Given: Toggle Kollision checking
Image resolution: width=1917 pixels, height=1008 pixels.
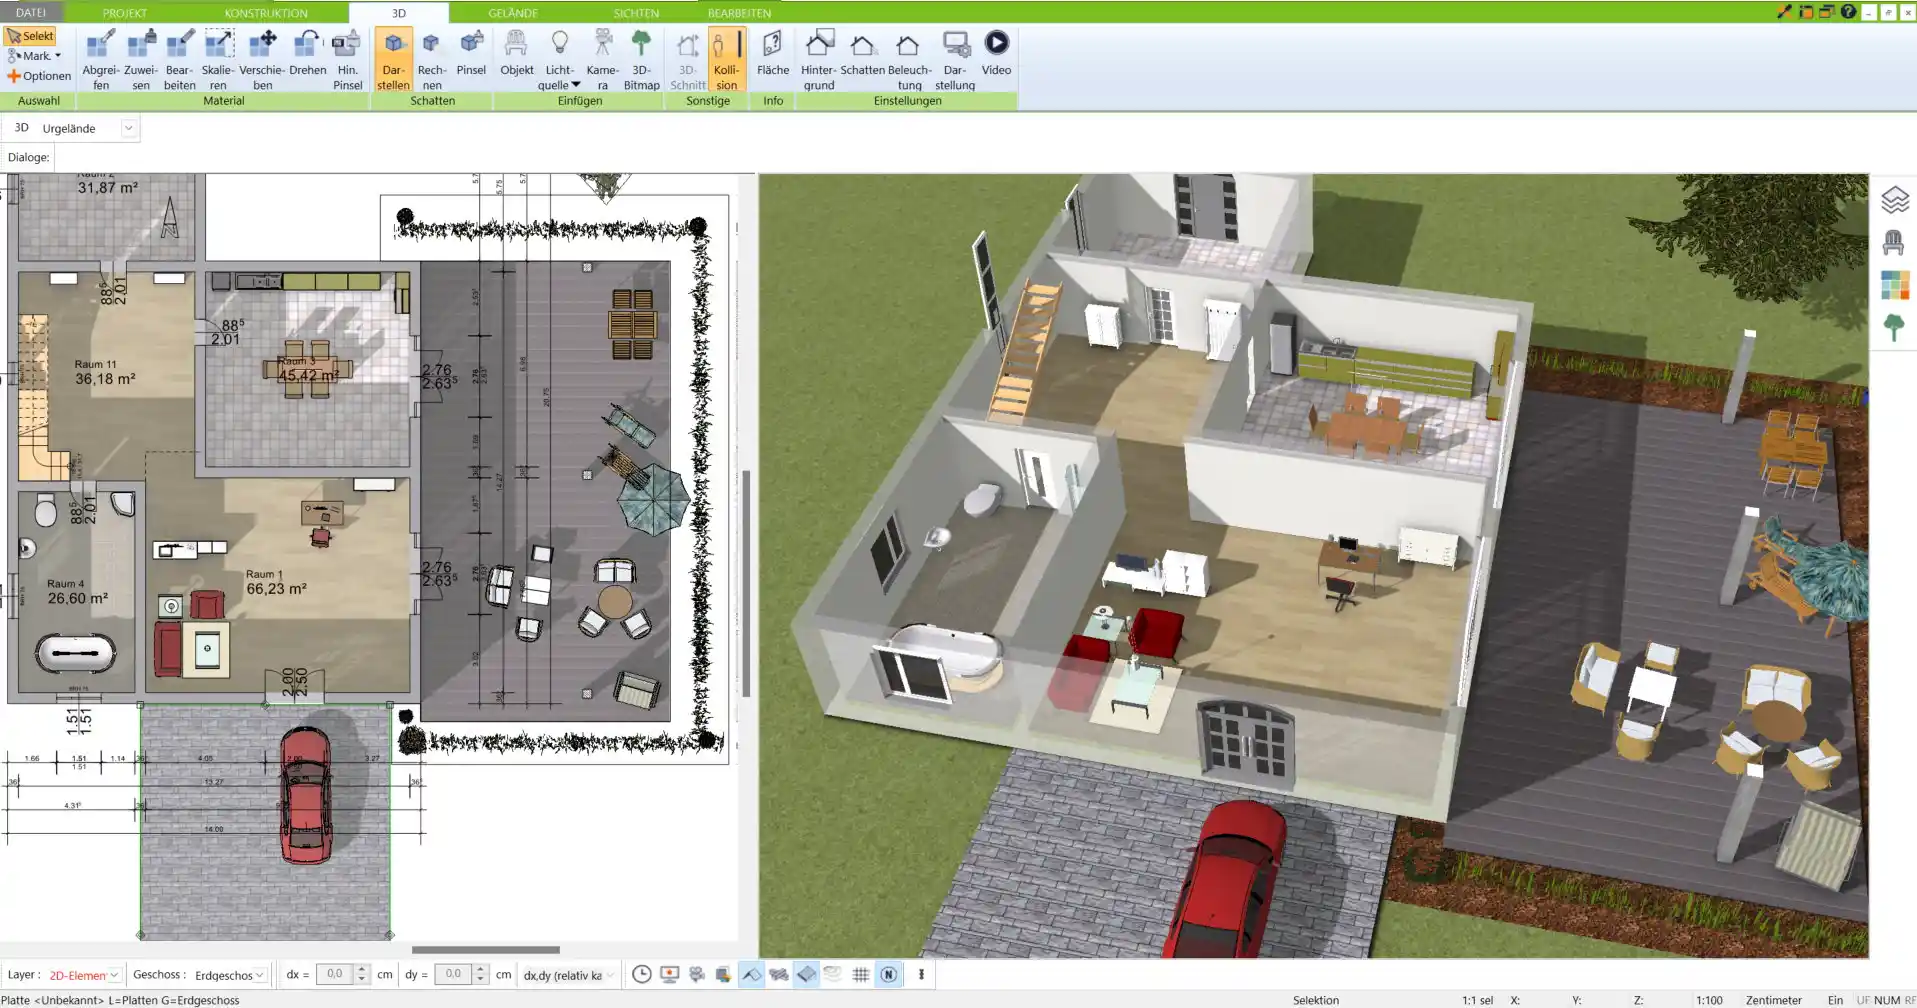Looking at the screenshot, I should point(726,60).
